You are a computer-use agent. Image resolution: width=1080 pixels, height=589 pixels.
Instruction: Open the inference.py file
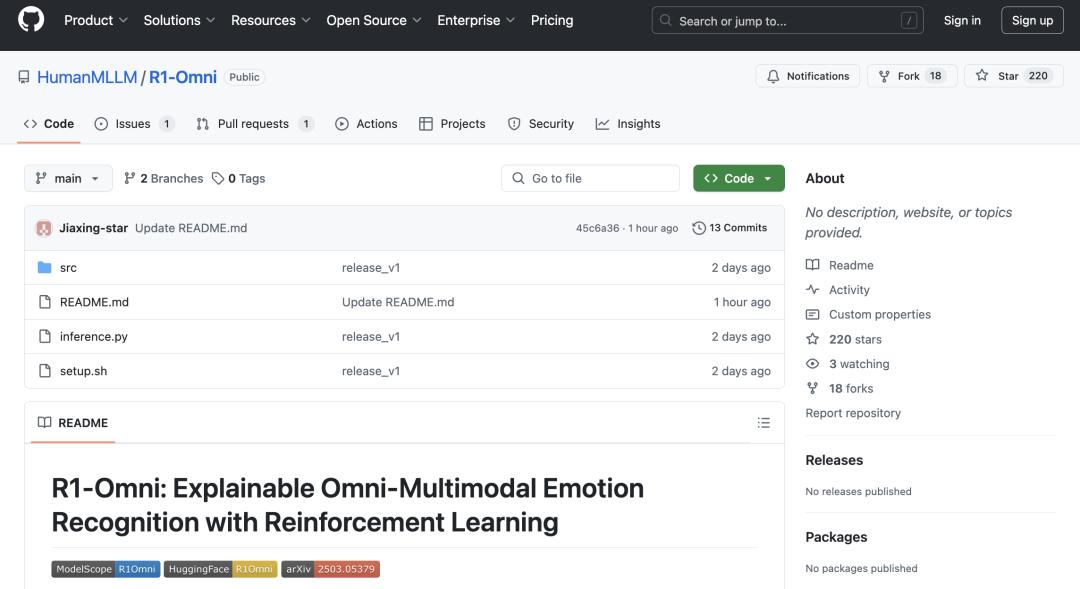click(94, 337)
